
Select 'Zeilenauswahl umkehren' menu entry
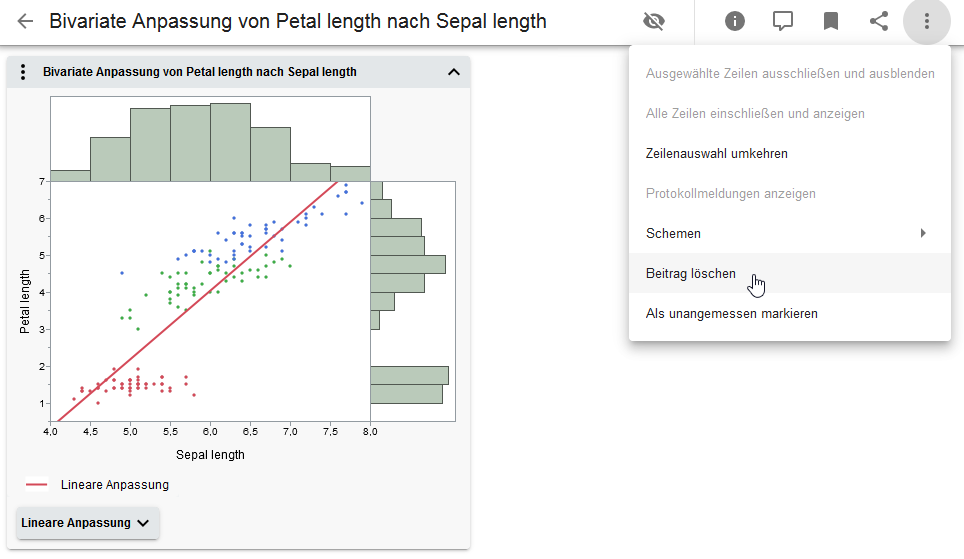717,153
